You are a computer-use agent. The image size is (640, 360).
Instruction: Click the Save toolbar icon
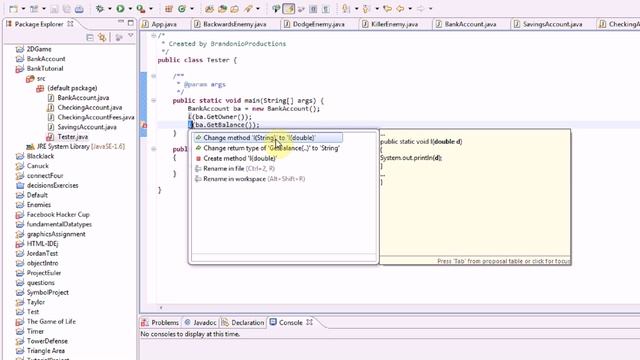tap(54, 9)
